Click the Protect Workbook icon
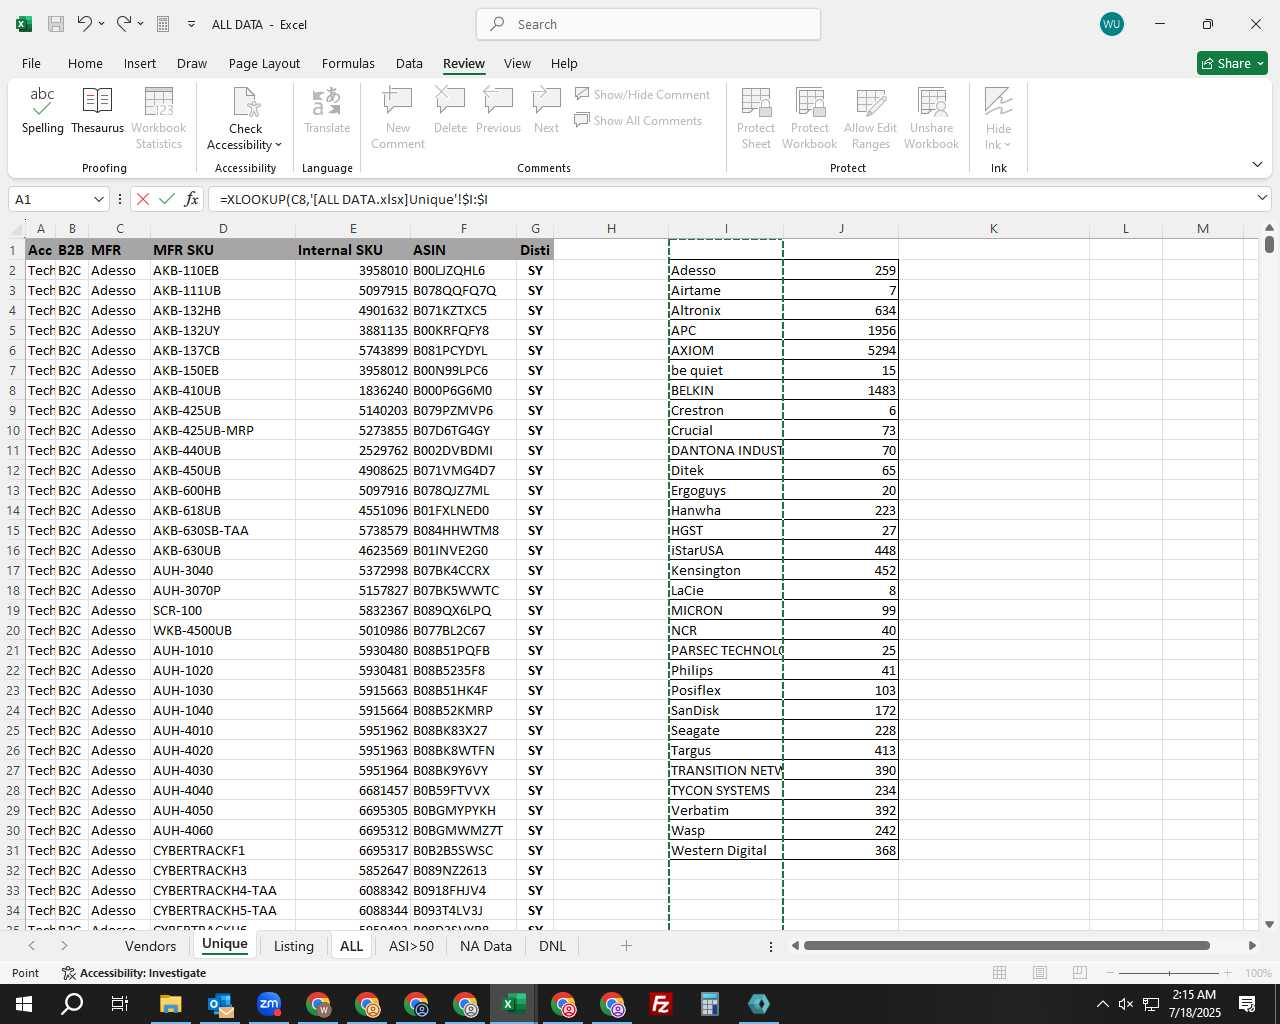The image size is (1280, 1024). [x=810, y=103]
